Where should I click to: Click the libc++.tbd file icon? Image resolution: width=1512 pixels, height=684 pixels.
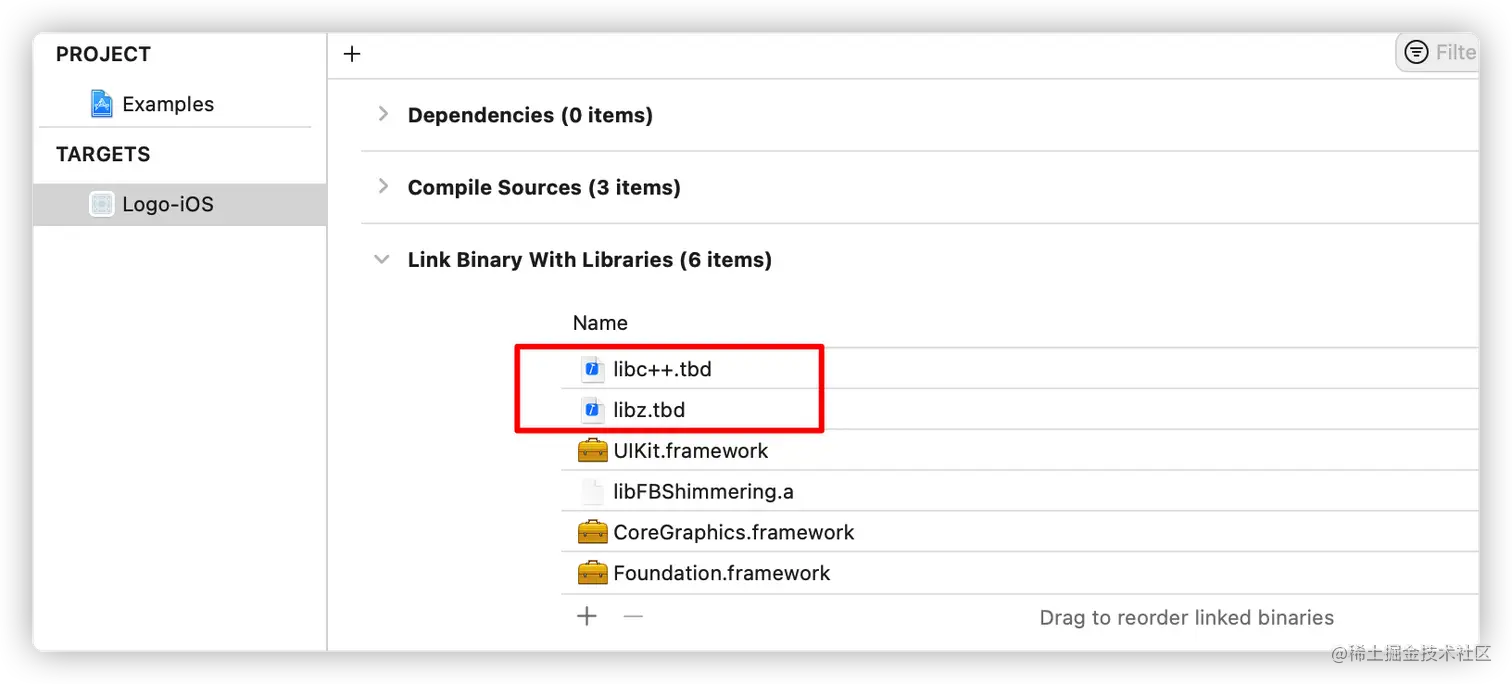(x=593, y=369)
